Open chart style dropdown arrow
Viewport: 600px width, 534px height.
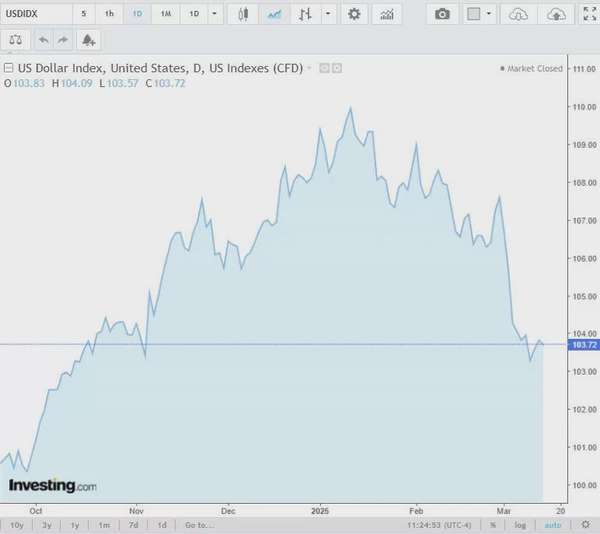coord(328,14)
